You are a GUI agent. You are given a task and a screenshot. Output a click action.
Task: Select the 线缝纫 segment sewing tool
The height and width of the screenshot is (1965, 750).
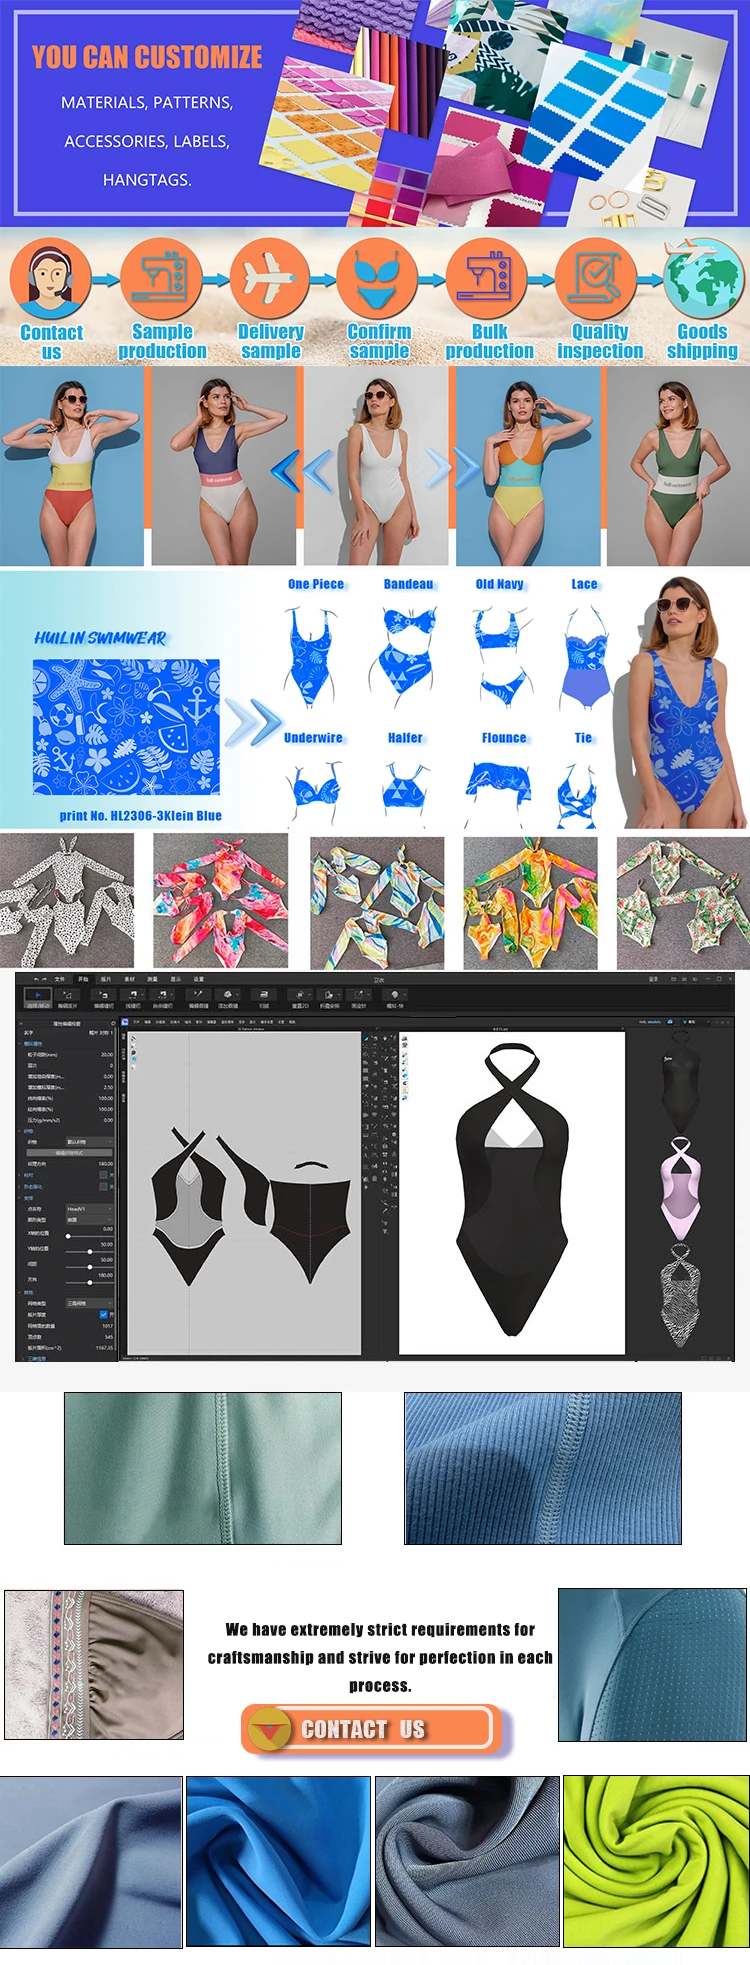click(133, 997)
